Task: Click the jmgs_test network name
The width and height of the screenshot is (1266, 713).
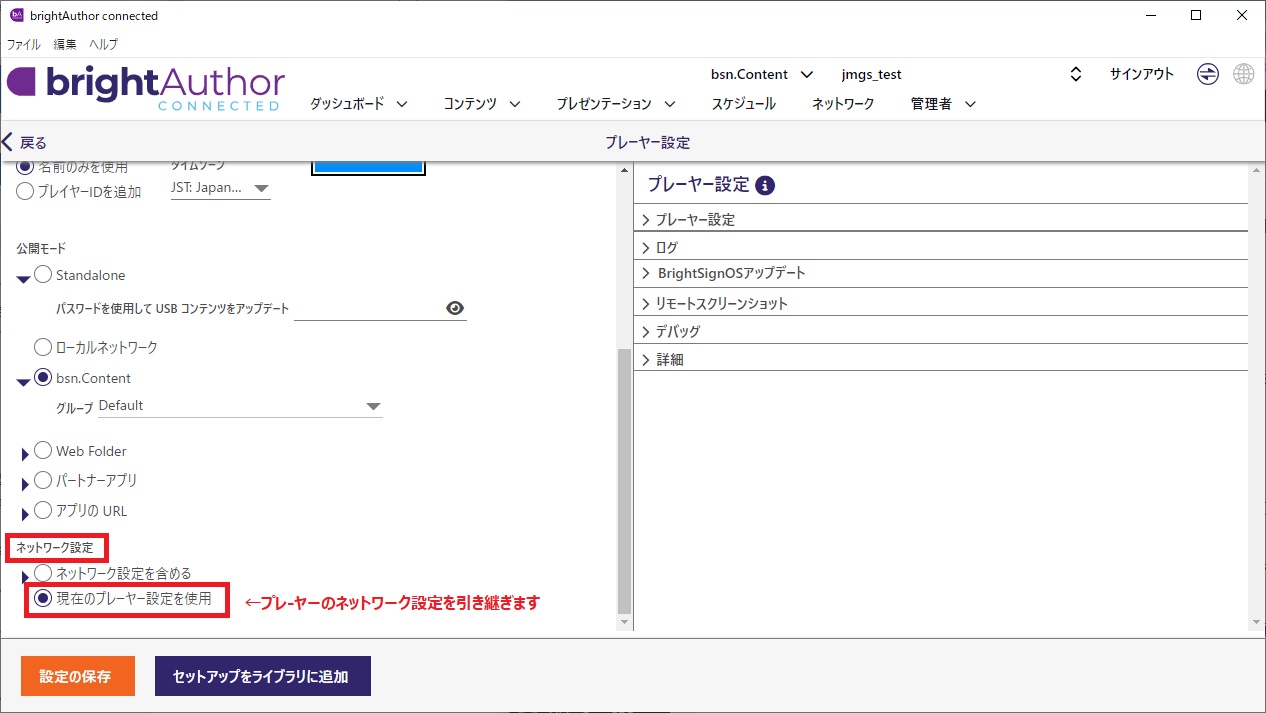Action: coord(872,74)
